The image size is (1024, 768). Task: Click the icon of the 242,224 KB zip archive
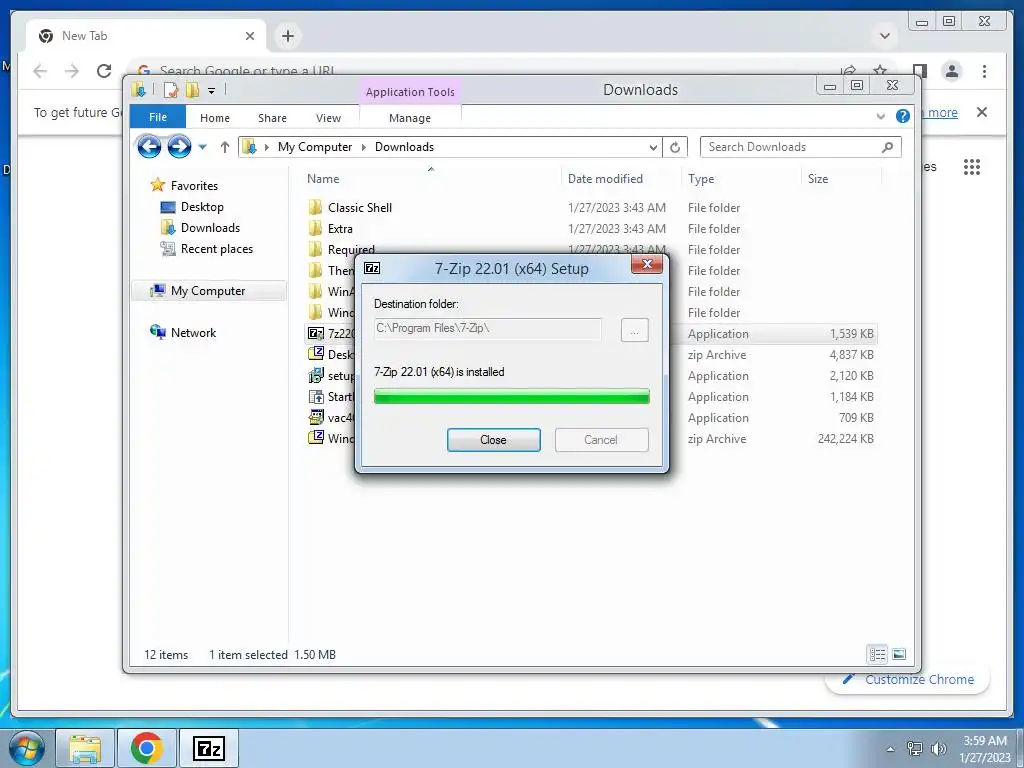click(x=315, y=438)
